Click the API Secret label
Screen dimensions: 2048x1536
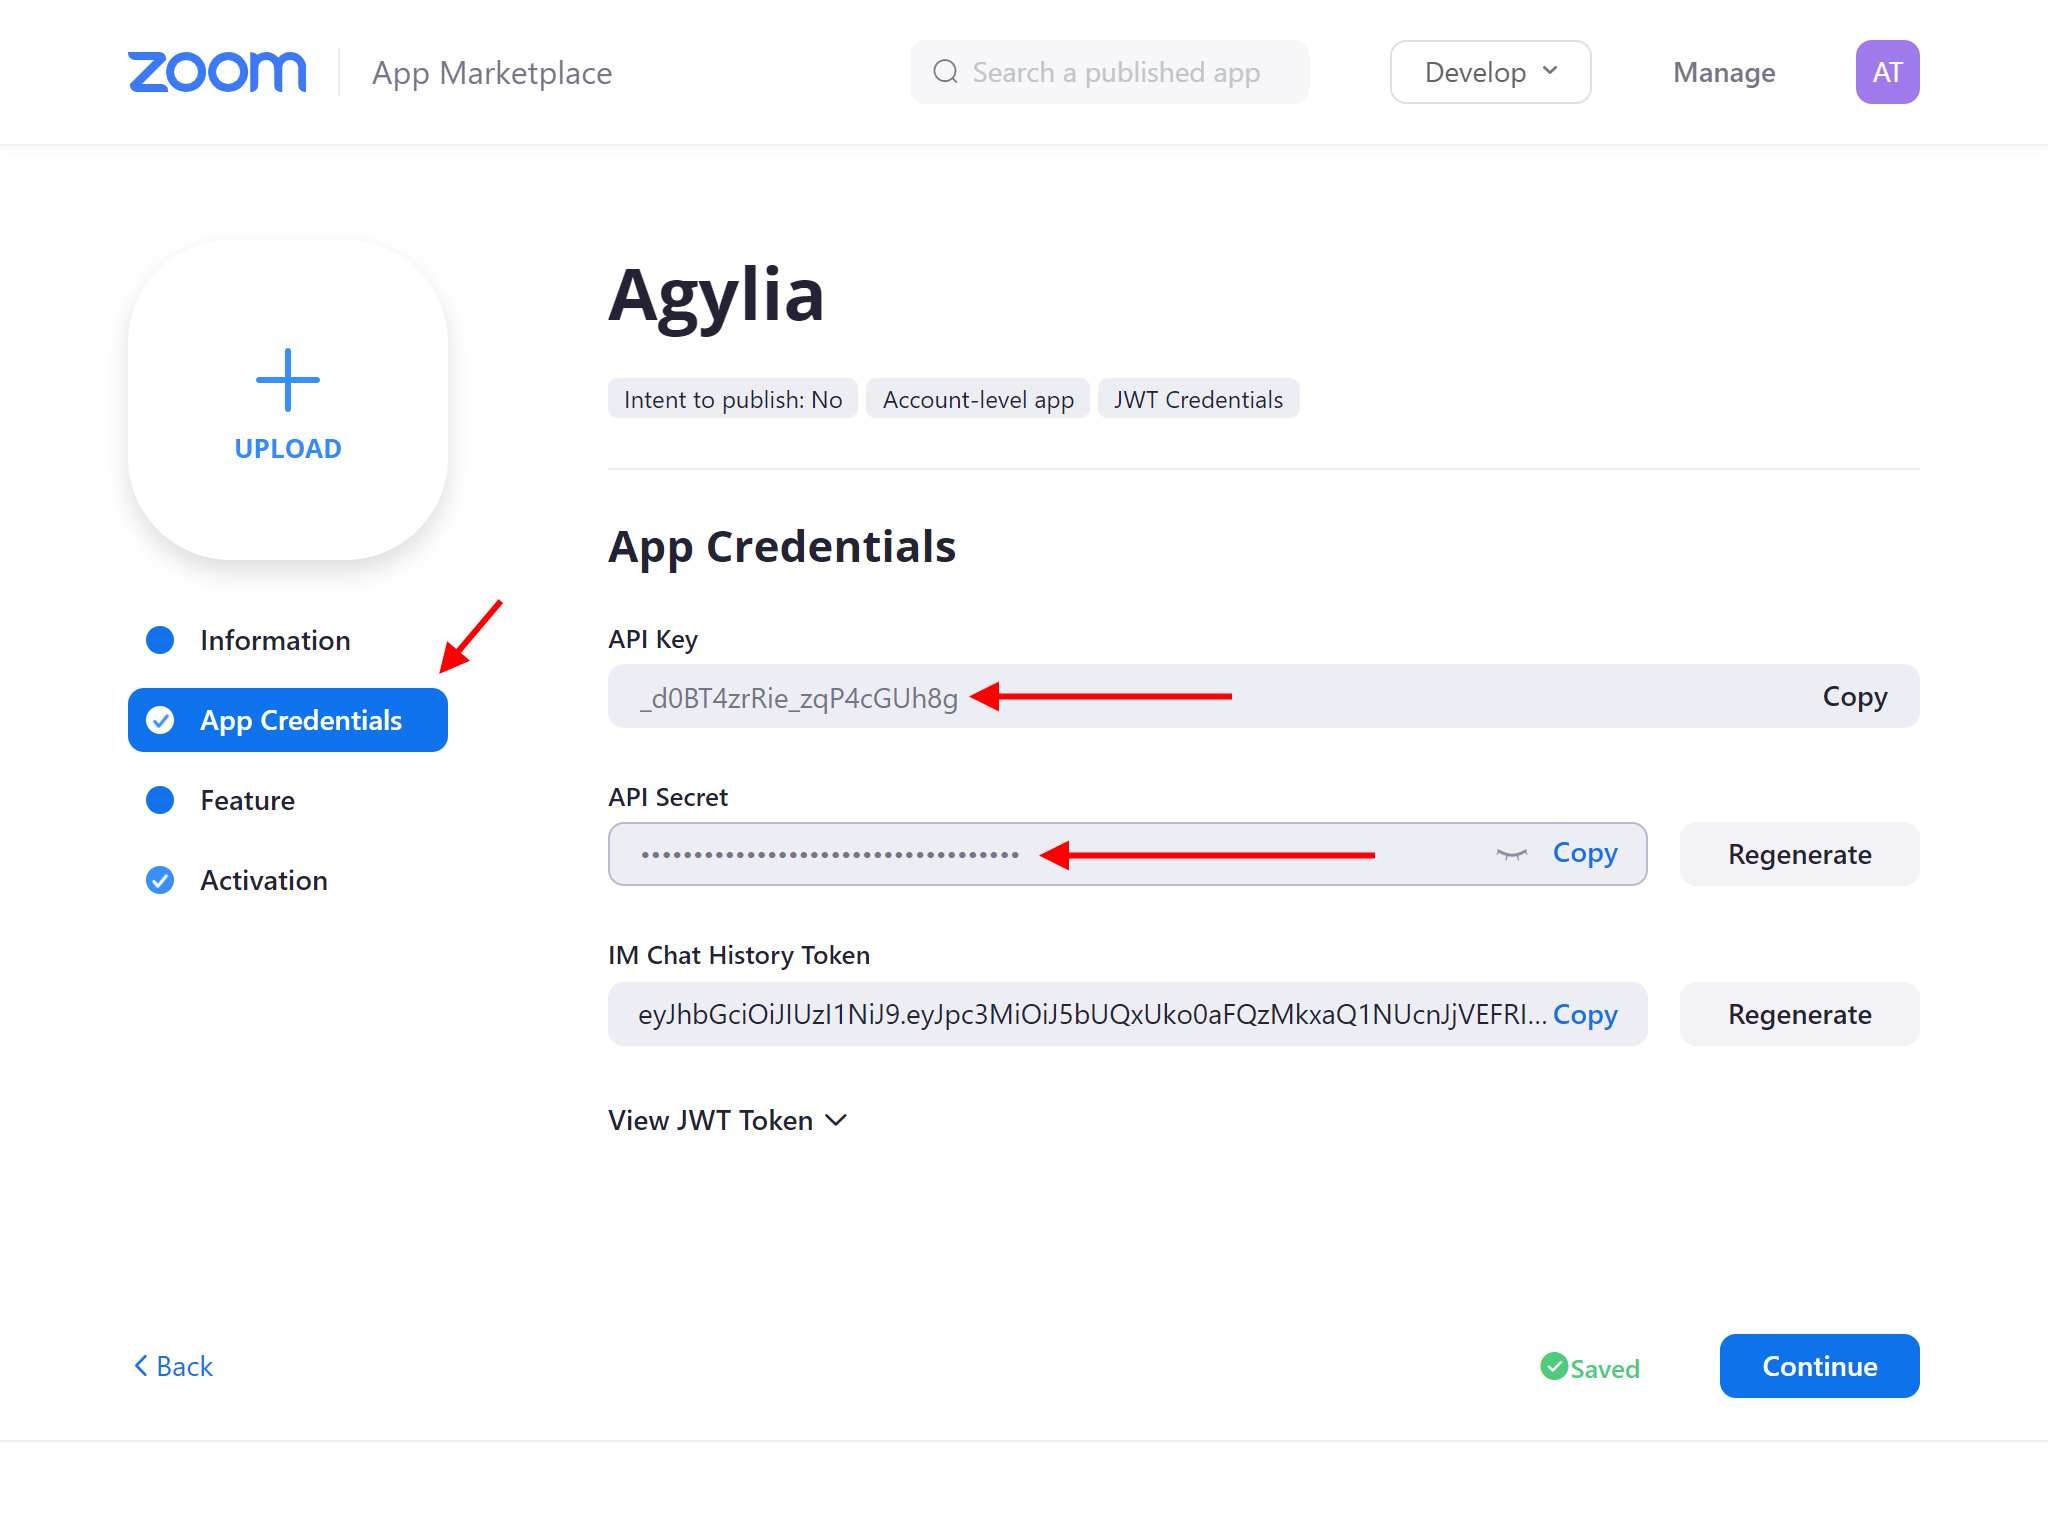[x=668, y=797]
